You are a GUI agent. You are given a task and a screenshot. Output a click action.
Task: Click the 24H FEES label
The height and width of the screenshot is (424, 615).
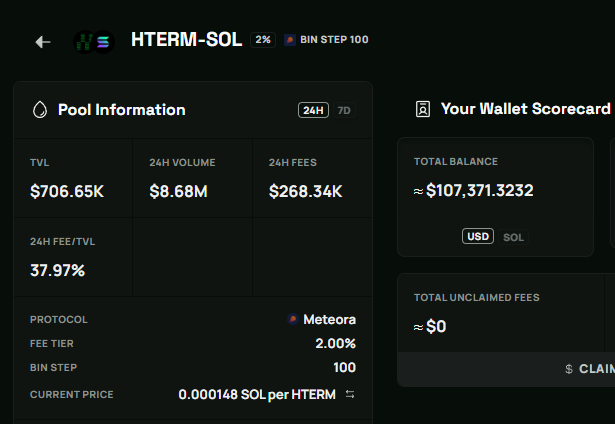293,162
